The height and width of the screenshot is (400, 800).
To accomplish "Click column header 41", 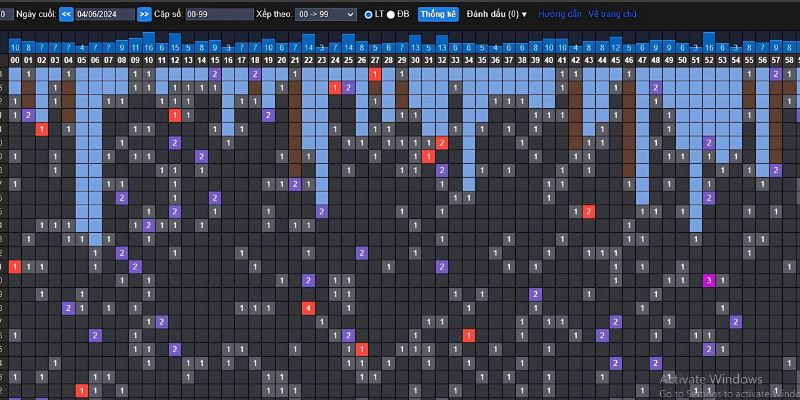I will 562,60.
